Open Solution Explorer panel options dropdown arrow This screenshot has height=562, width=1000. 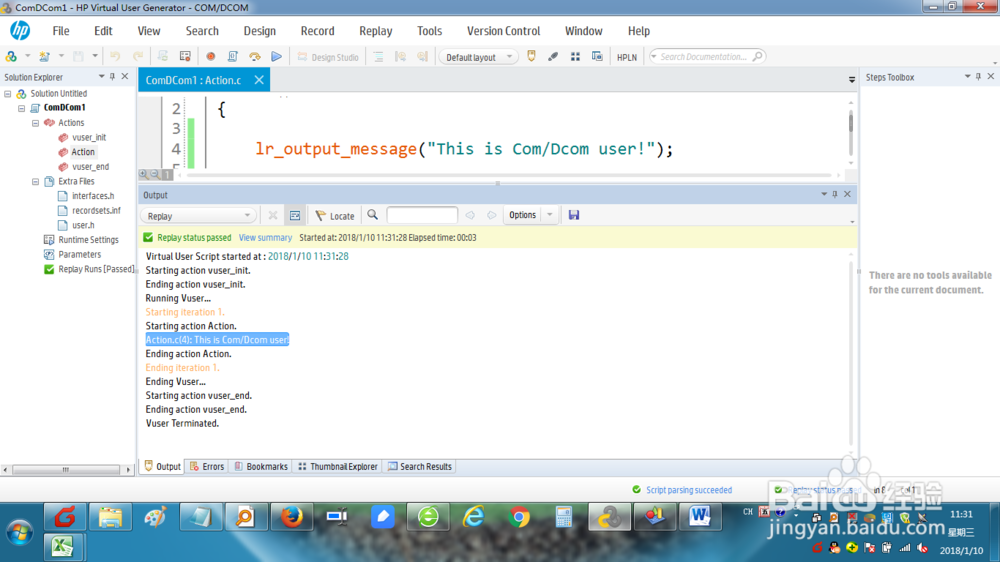pos(101,77)
